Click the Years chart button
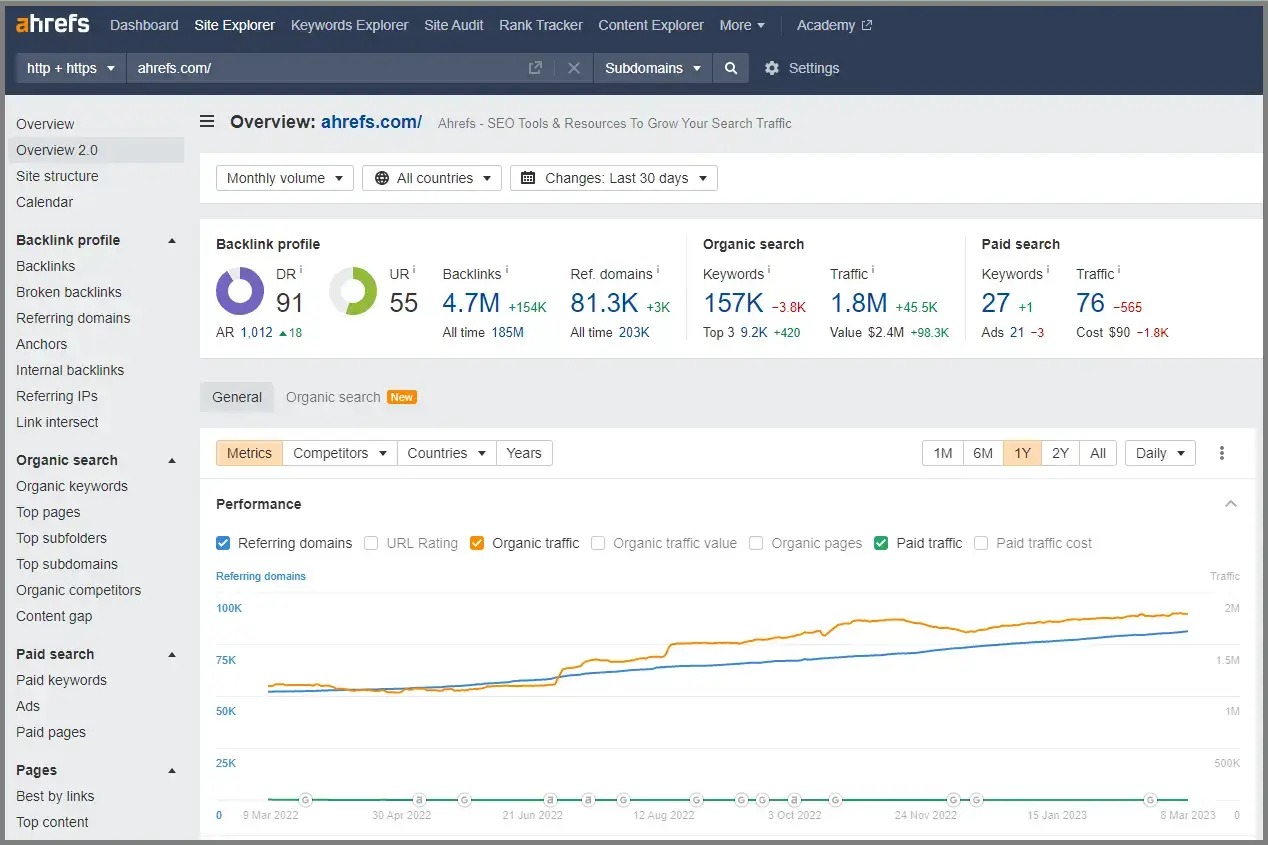Image resolution: width=1268 pixels, height=845 pixels. point(524,453)
